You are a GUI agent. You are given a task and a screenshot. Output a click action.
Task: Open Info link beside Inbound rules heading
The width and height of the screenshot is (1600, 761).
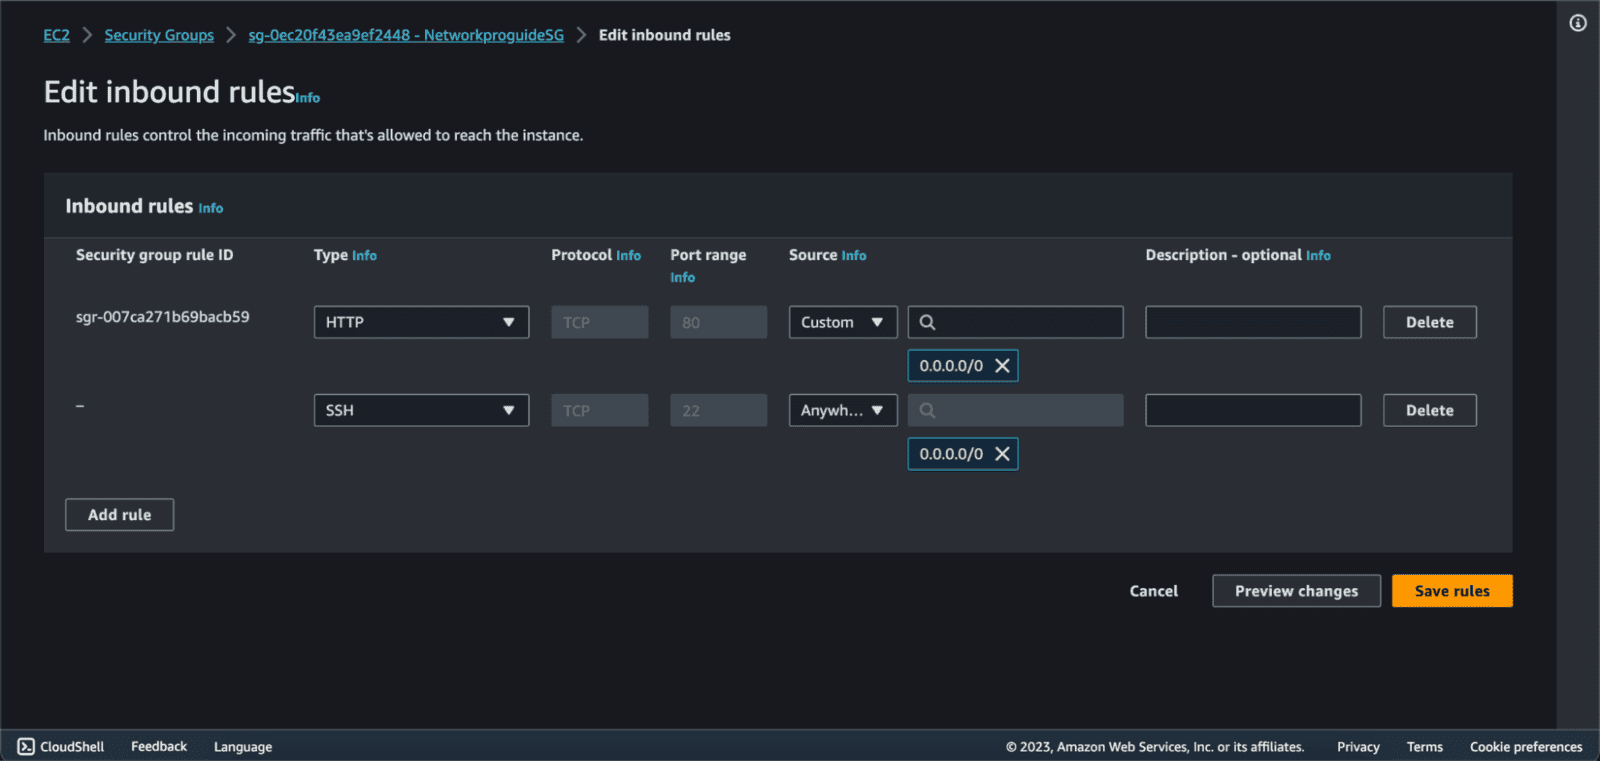[211, 208]
